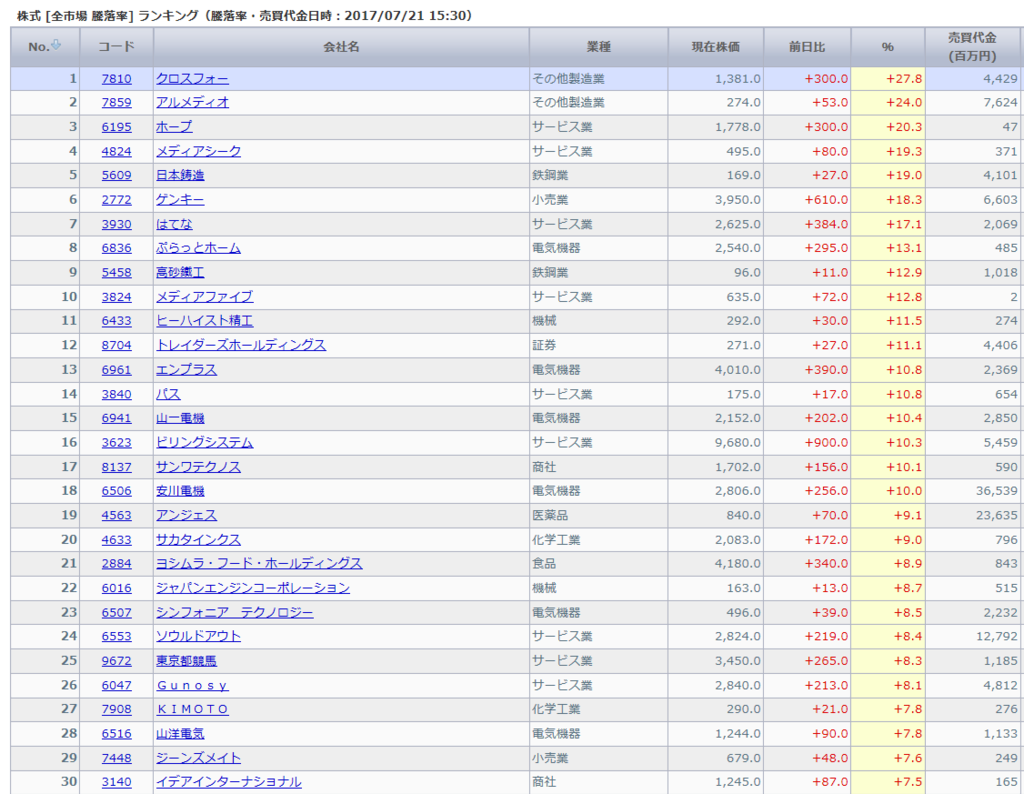Image resolution: width=1024 pixels, height=794 pixels.
Task: Click the sort arrow icon next to No.
Action: coord(56,45)
